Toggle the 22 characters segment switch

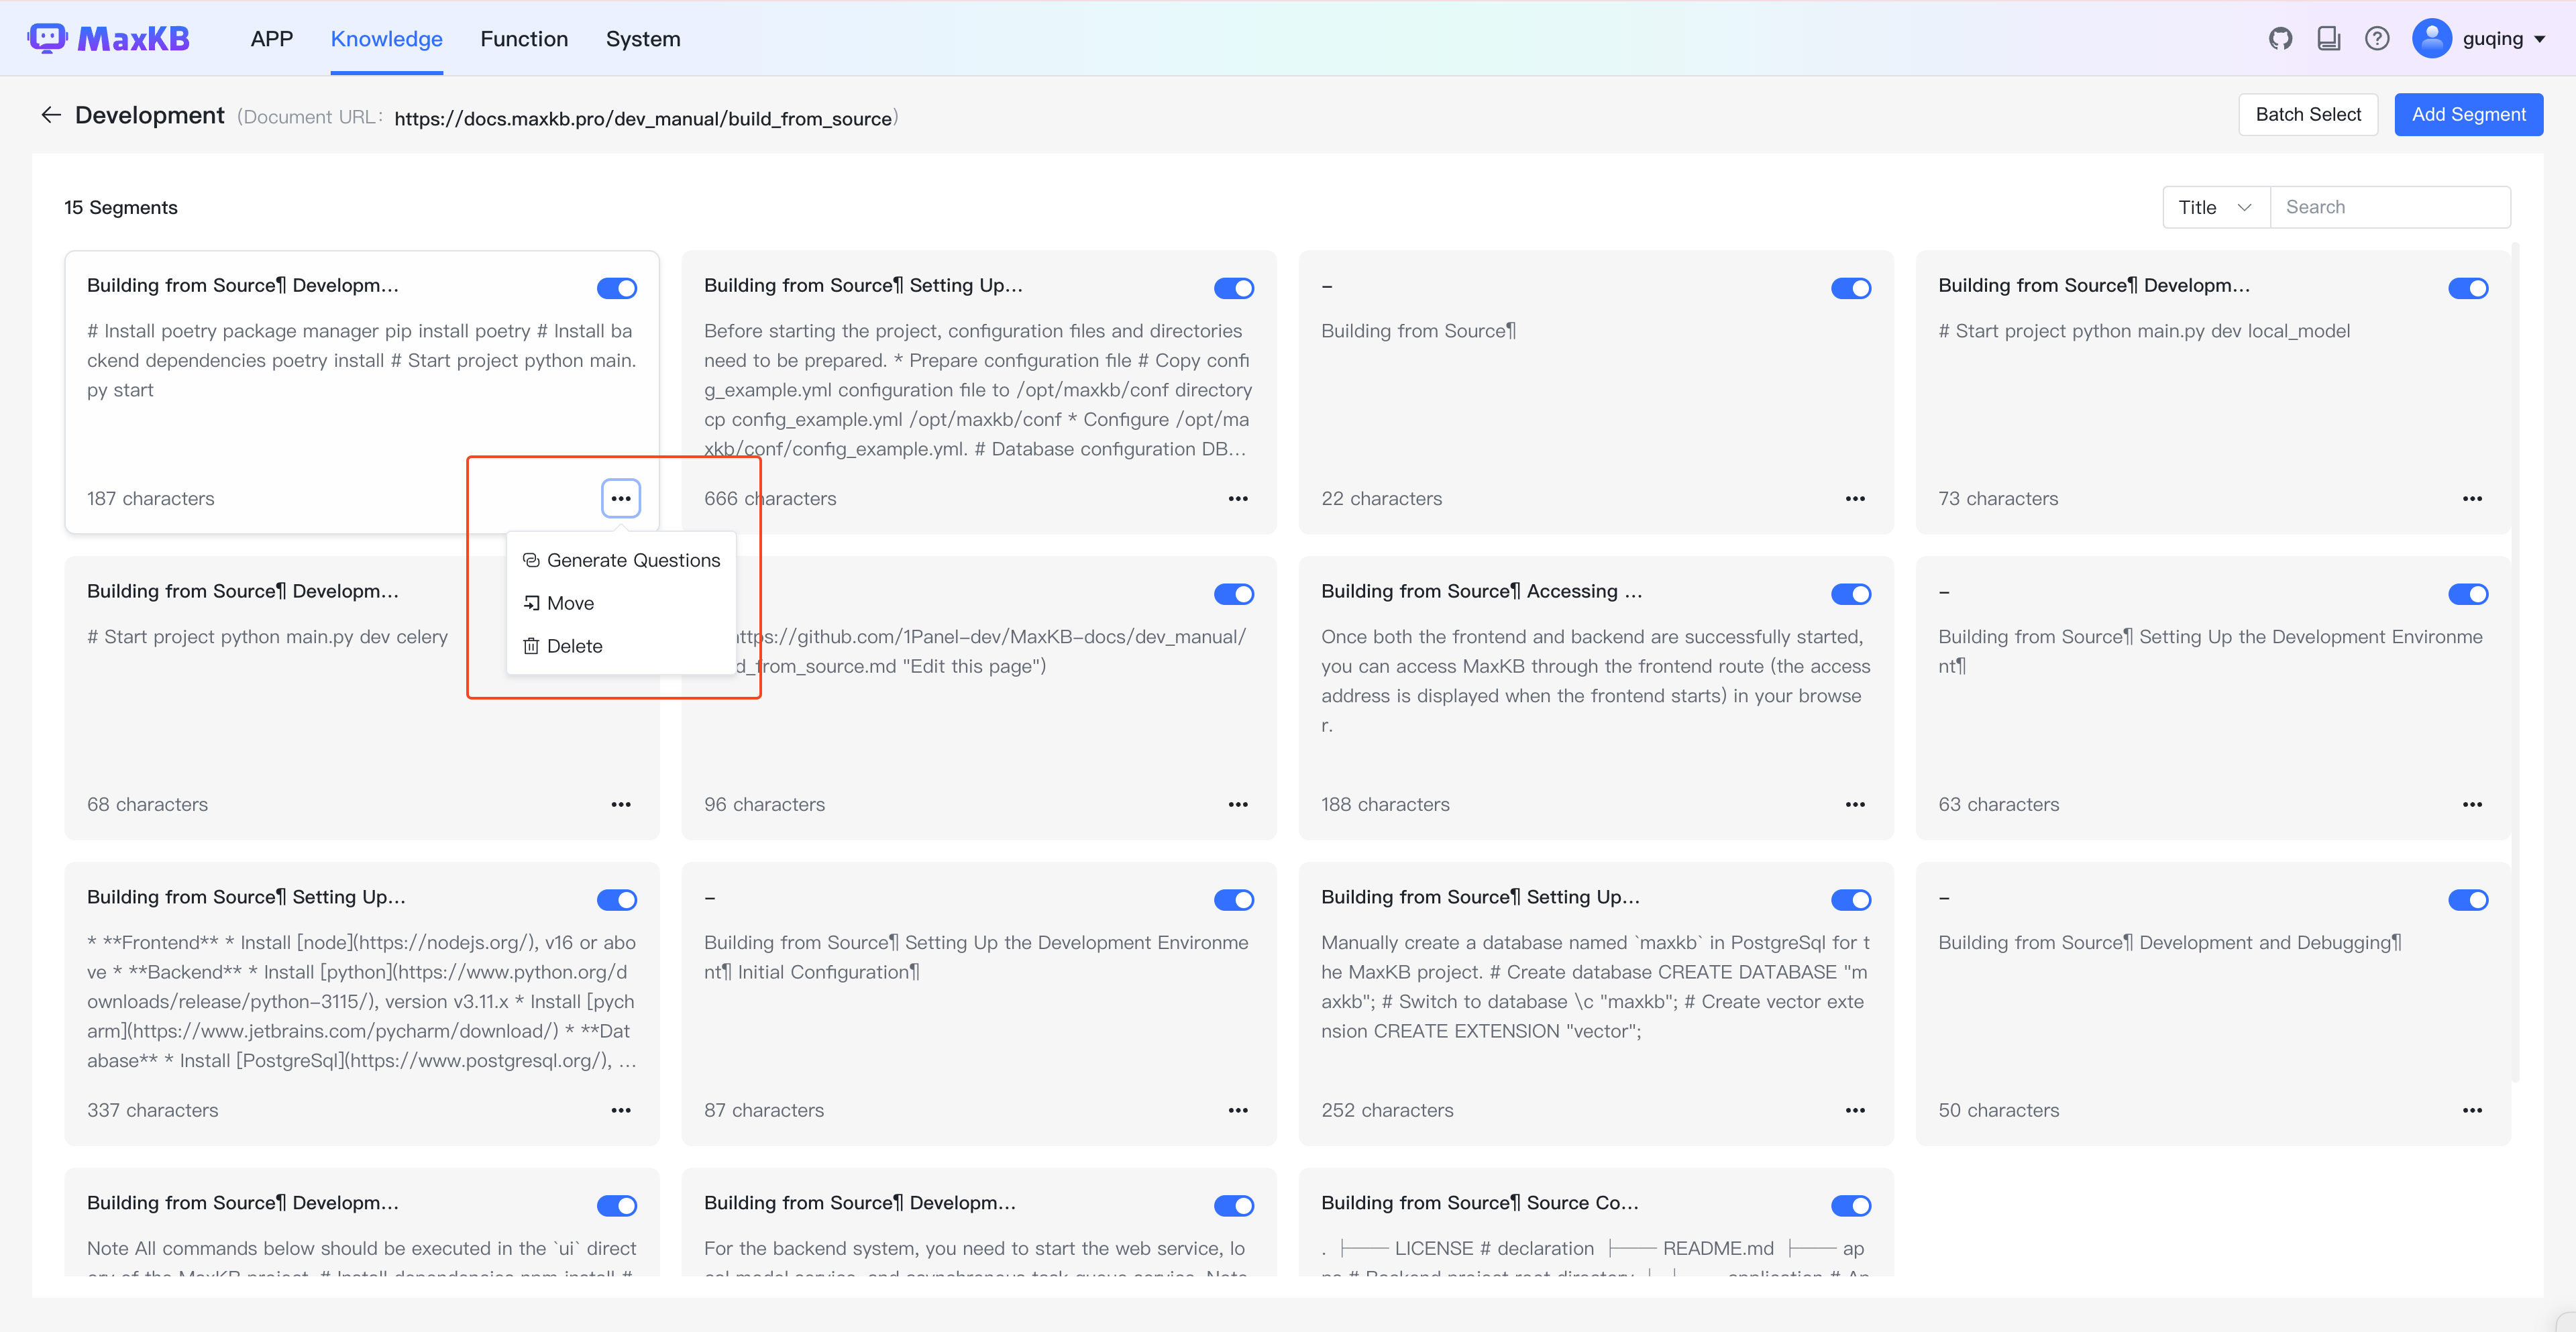pyautogui.click(x=1851, y=288)
